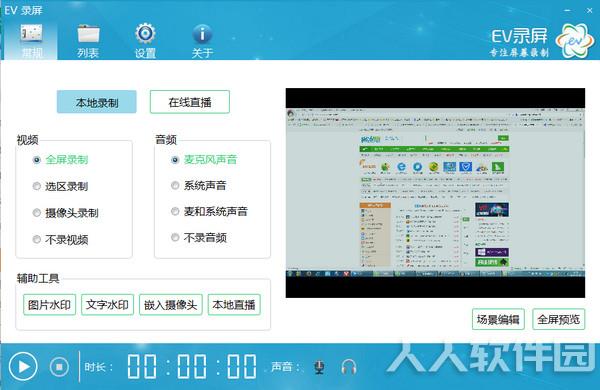Screen dimensions: 600x390
Task: Click the screen preview thumbnail
Action: 435,193
